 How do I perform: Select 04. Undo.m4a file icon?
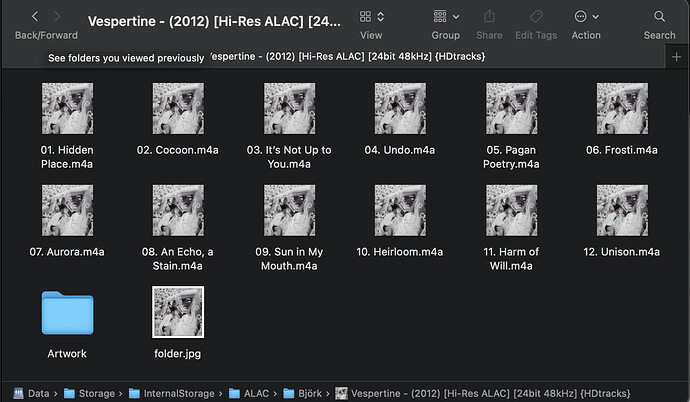coord(400,108)
